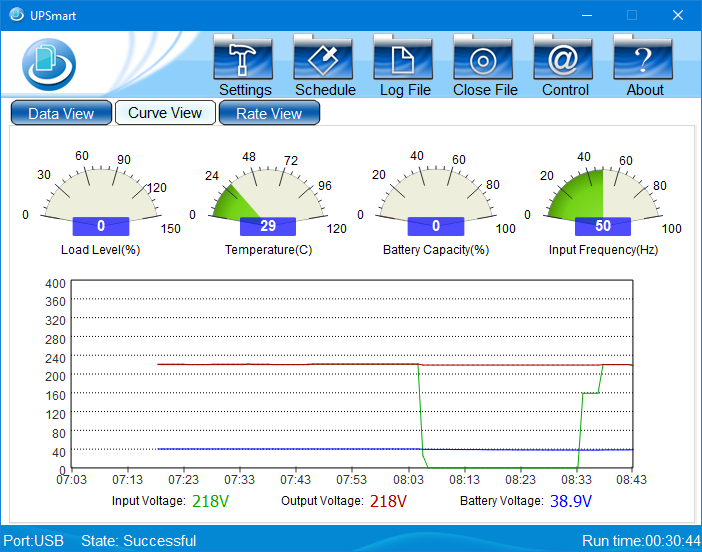Open the About question mark icon

643,57
